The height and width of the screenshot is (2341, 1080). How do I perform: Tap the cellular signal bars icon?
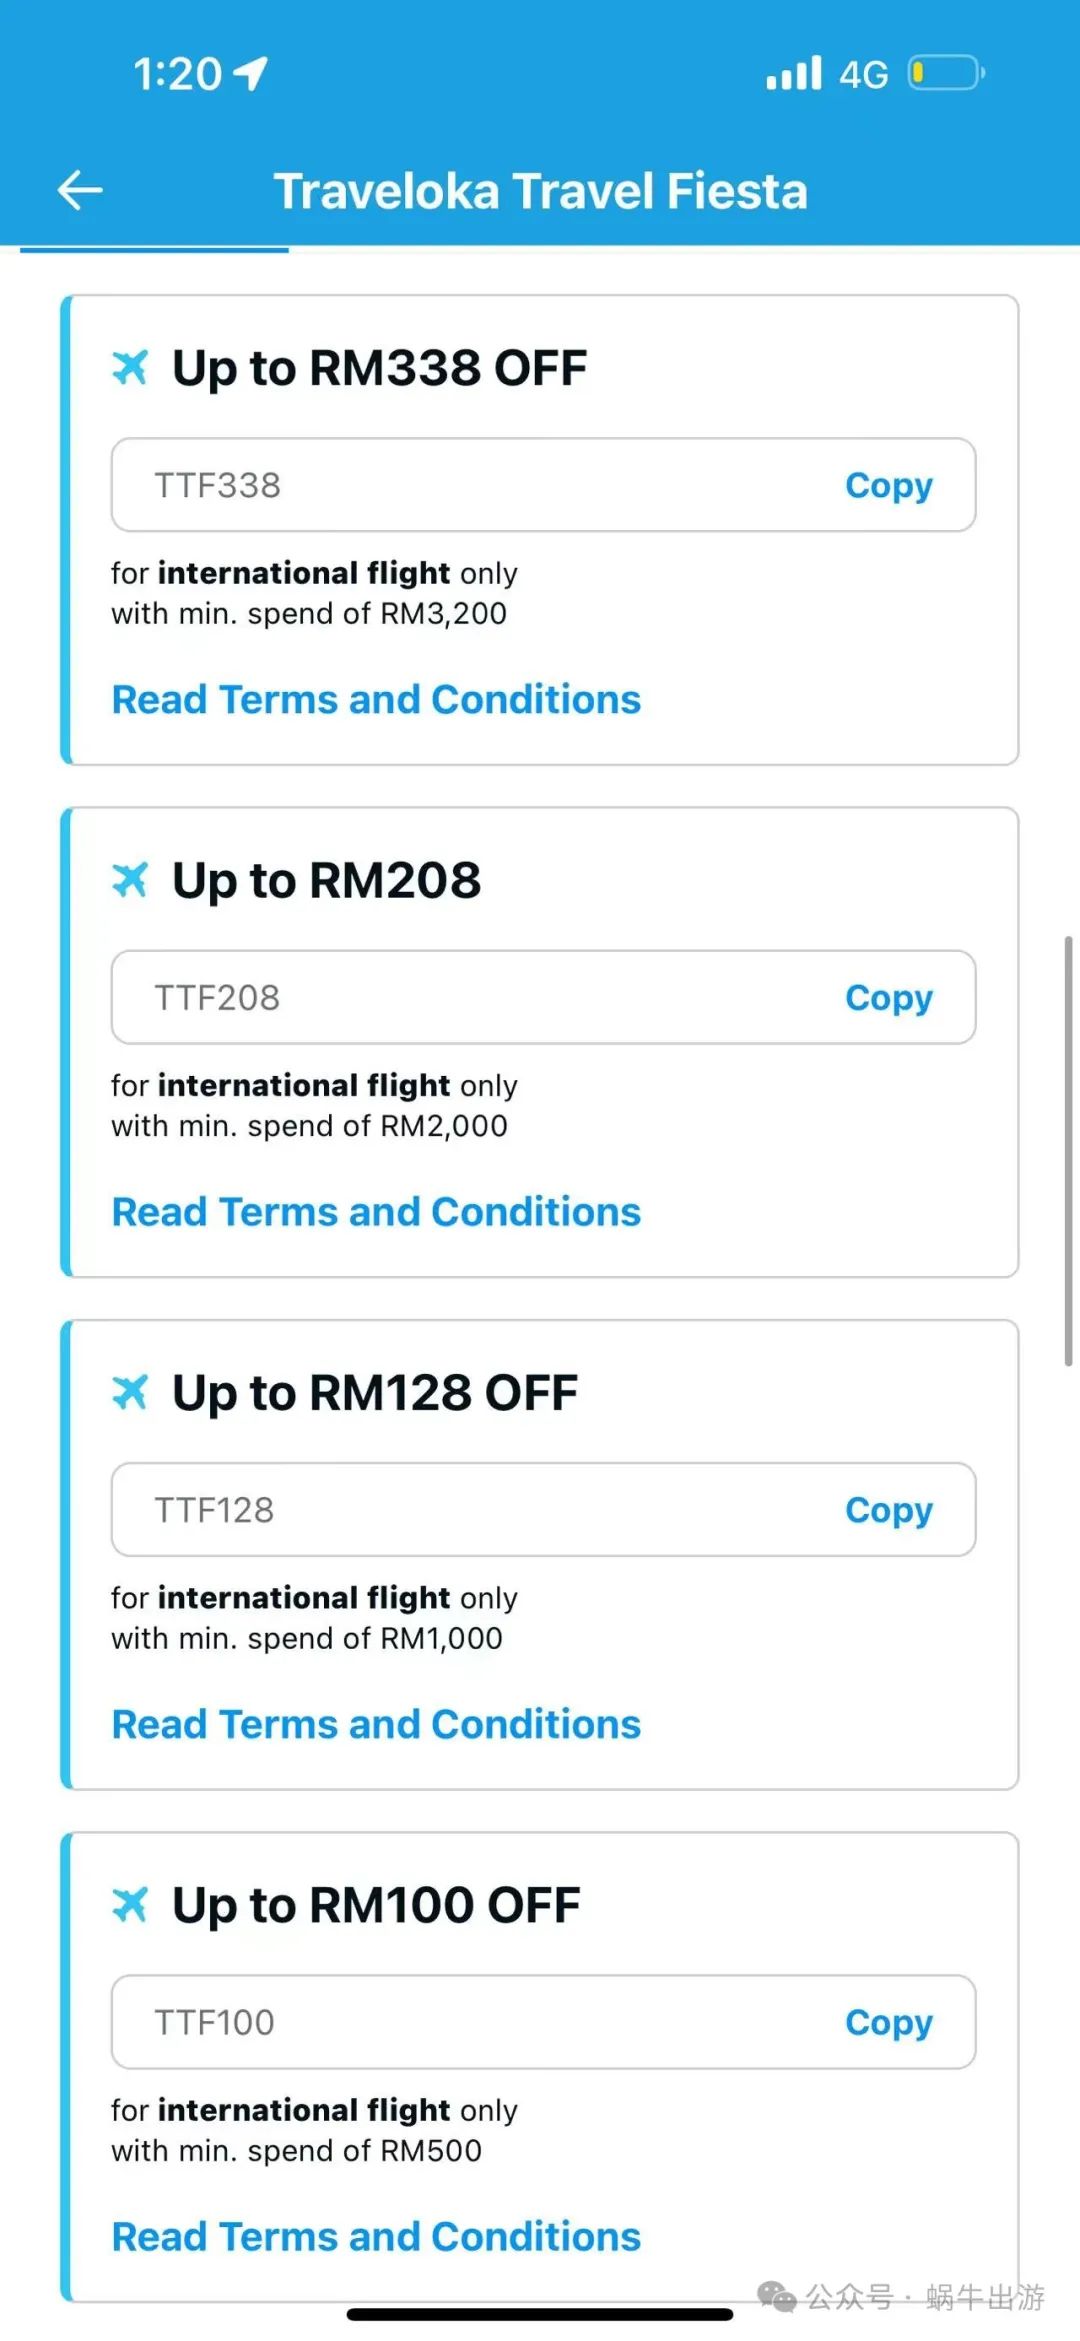794,73
